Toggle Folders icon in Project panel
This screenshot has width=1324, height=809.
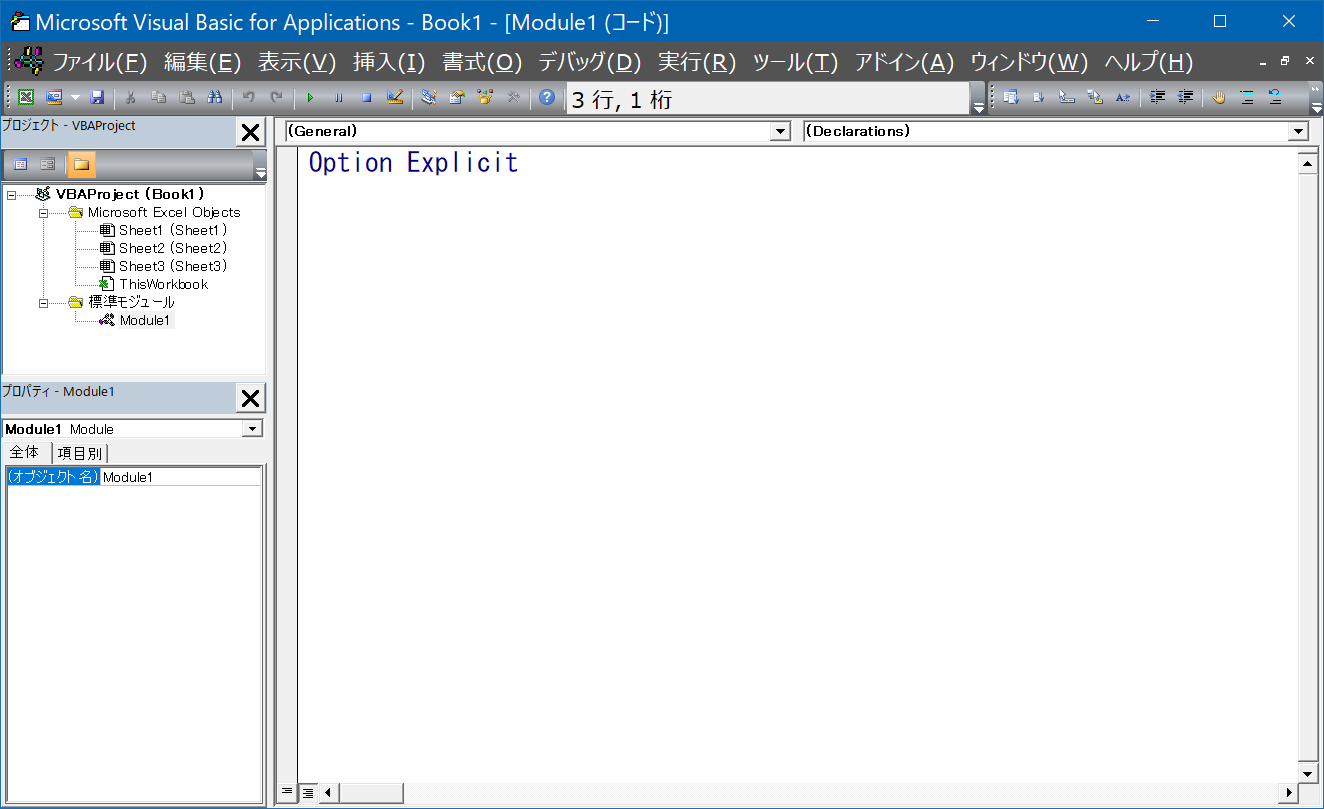coord(81,164)
